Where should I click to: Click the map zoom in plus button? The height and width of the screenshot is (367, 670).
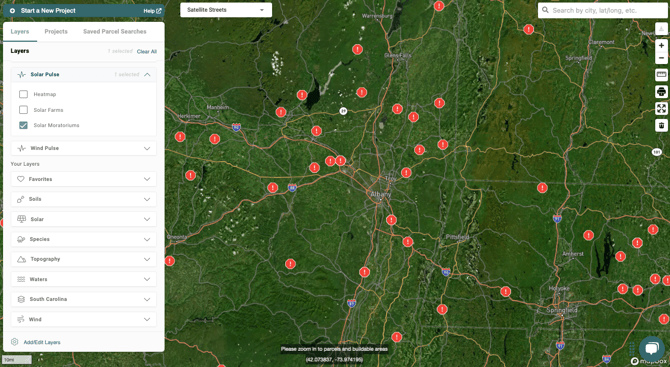pyautogui.click(x=661, y=45)
